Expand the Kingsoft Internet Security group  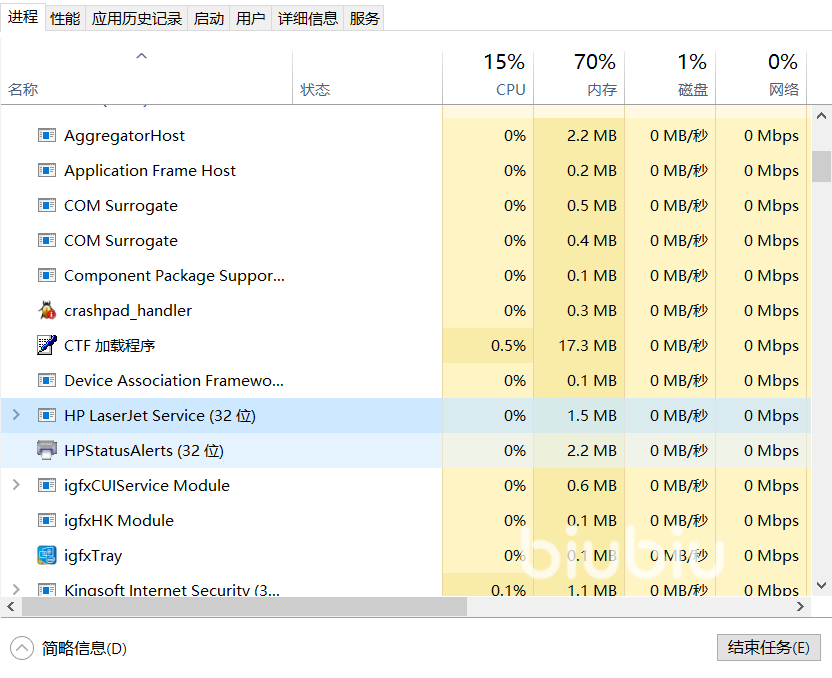click(x=16, y=590)
